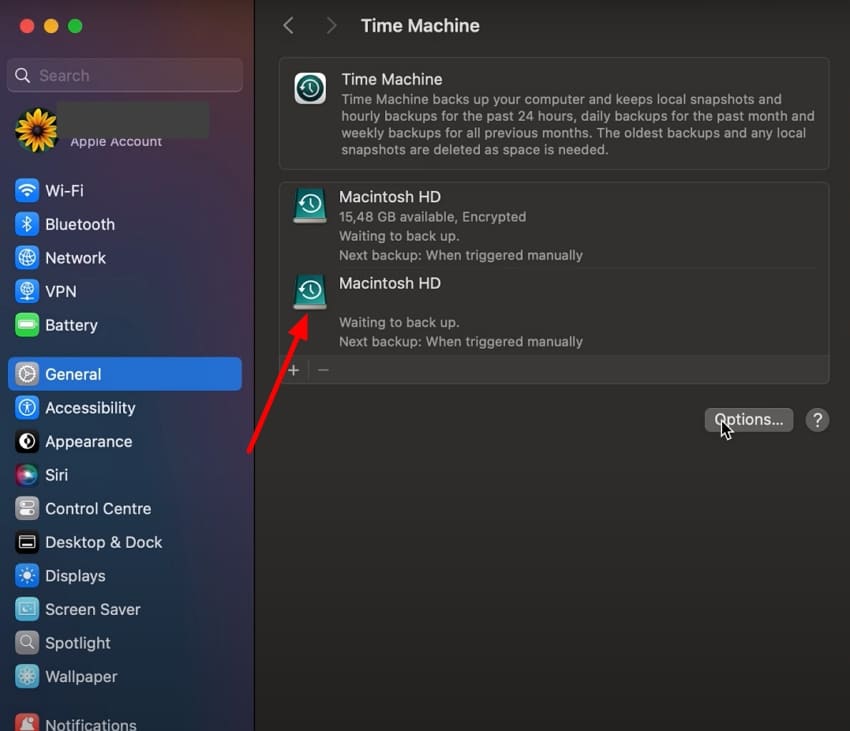Open Desktop & Dock icon
The height and width of the screenshot is (731, 850).
(x=27, y=542)
